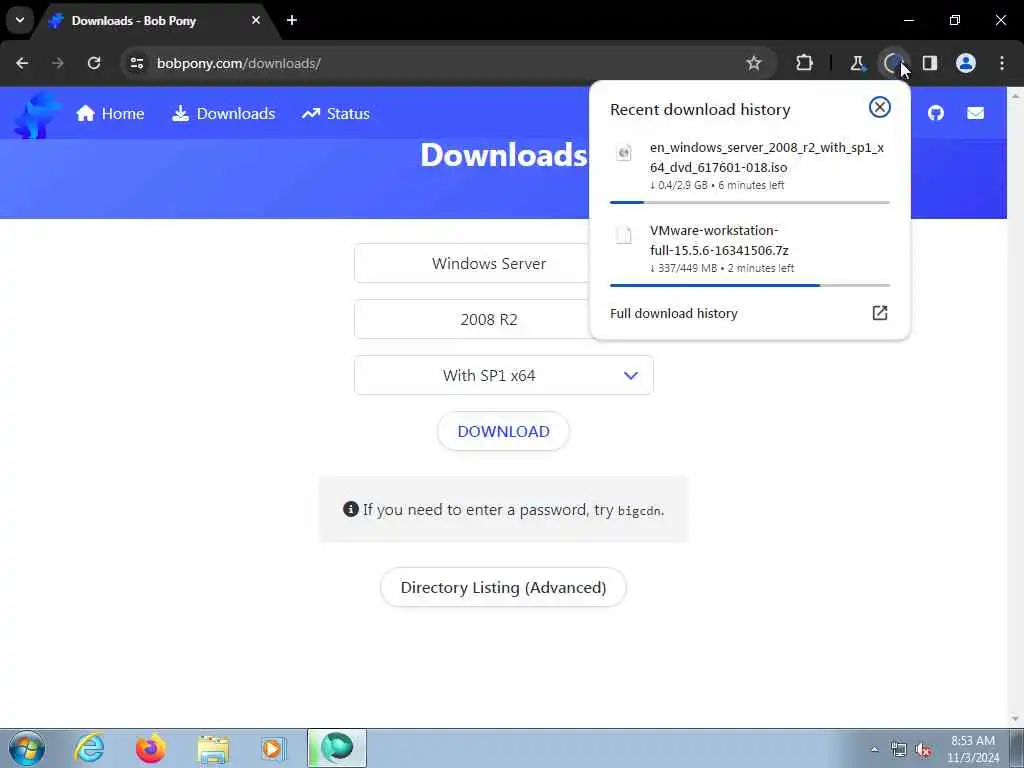Close the Downloads - Bob Pony tab
Image resolution: width=1024 pixels, height=768 pixels.
256,20
